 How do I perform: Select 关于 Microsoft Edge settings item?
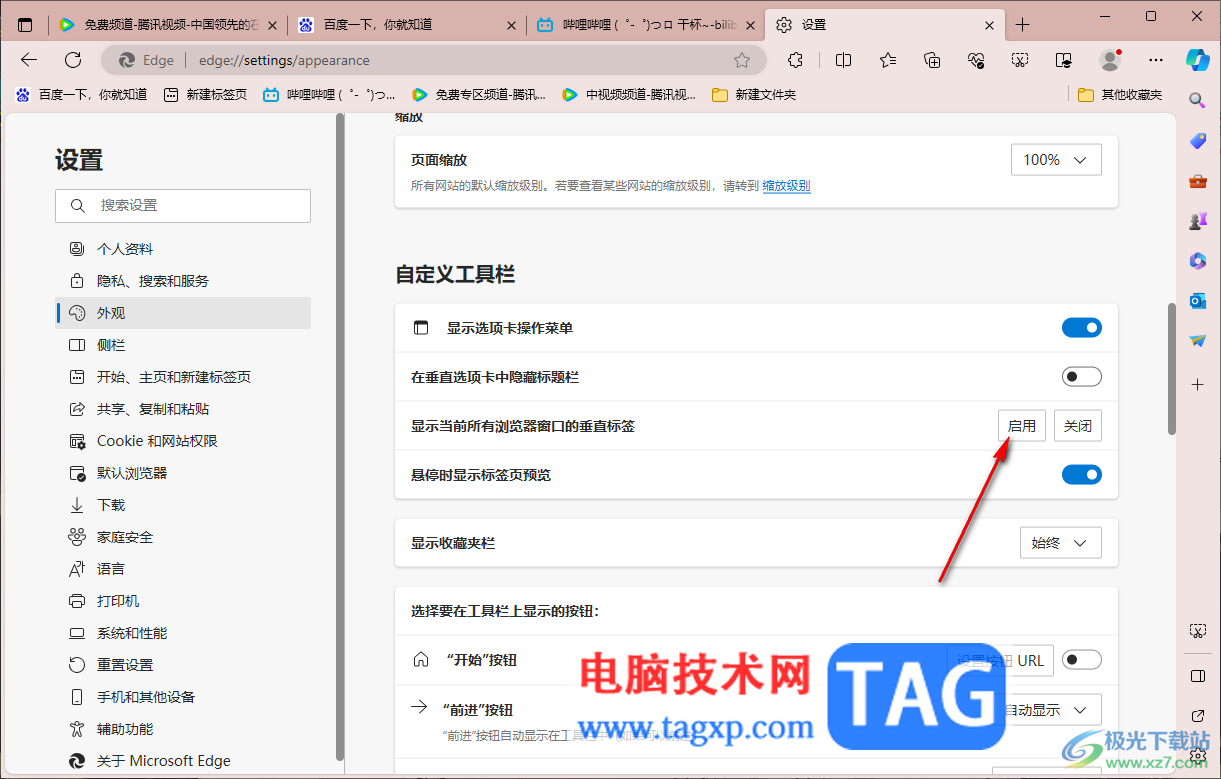click(183, 761)
